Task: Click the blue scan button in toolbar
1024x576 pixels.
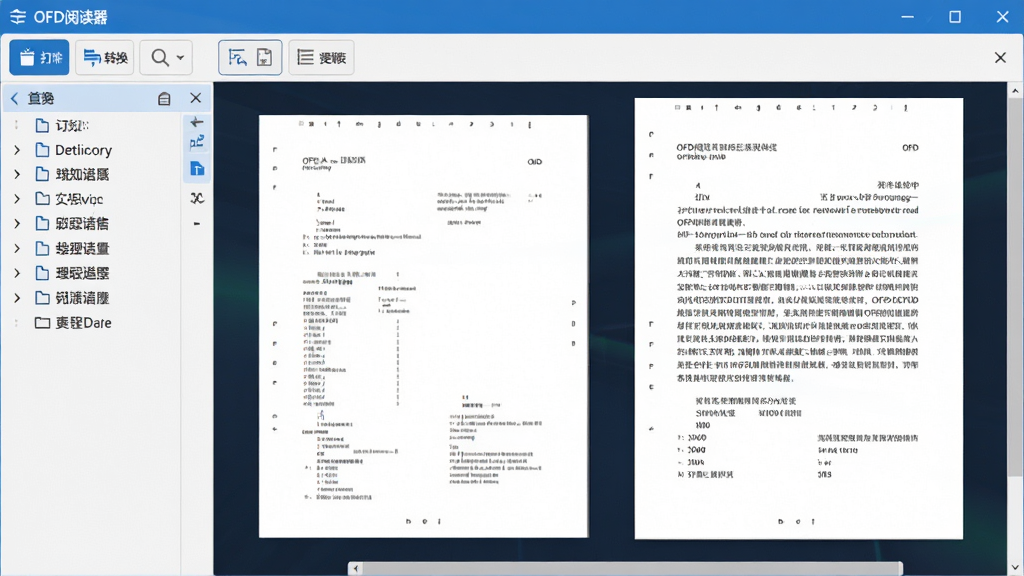Action: (x=39, y=57)
